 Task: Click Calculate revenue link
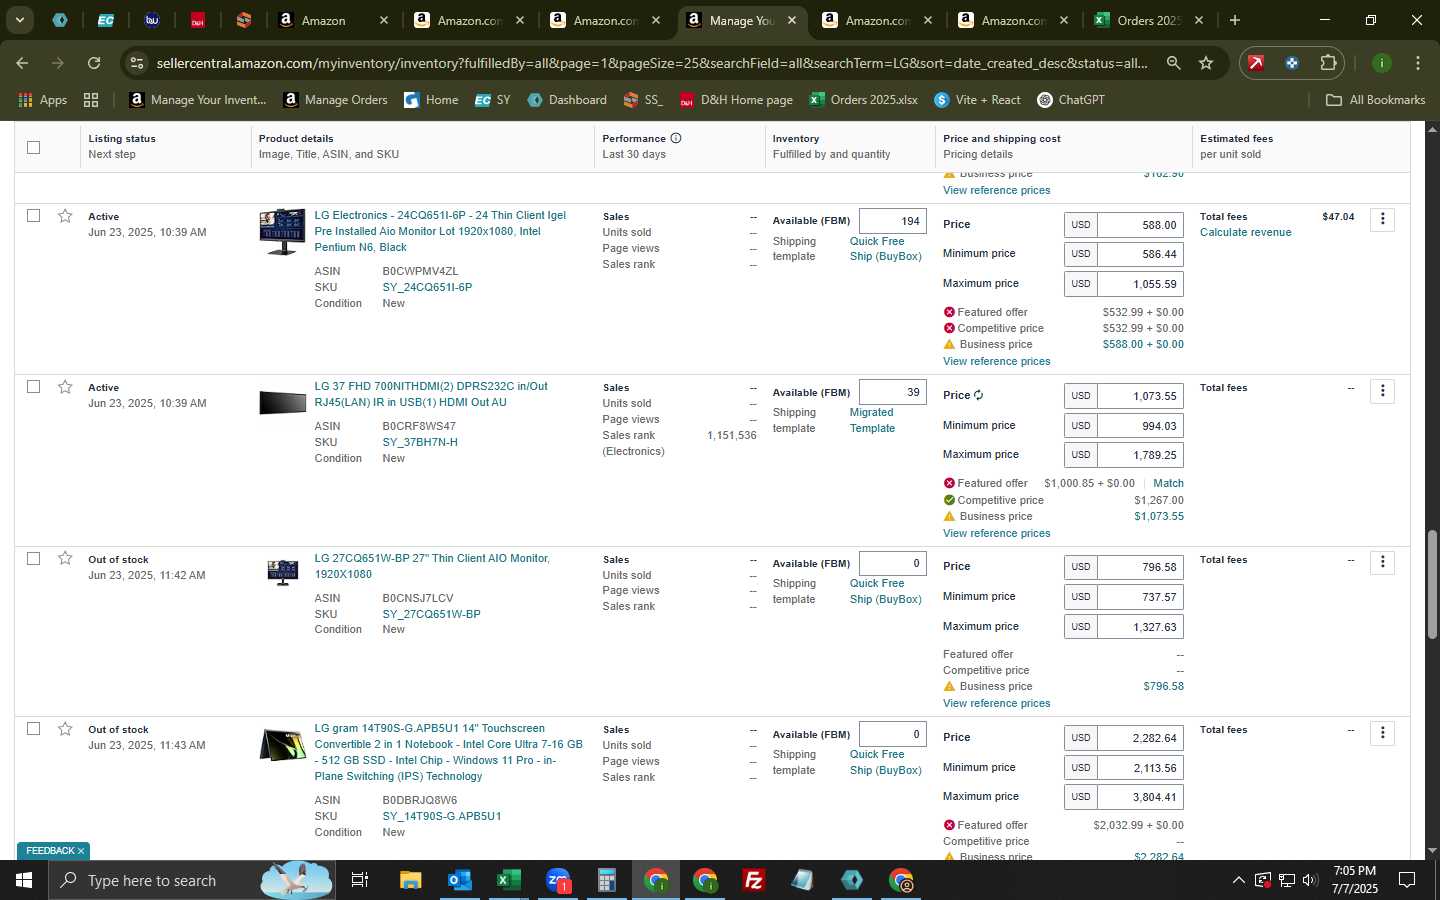pyautogui.click(x=1245, y=232)
